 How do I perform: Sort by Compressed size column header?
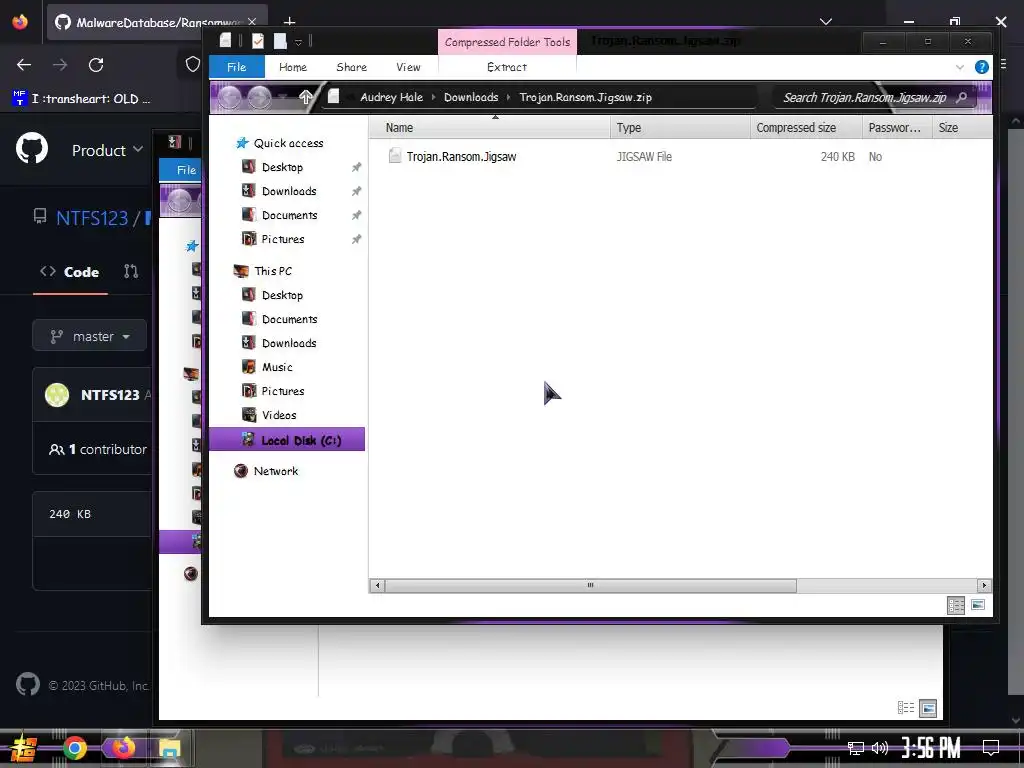coord(807,127)
